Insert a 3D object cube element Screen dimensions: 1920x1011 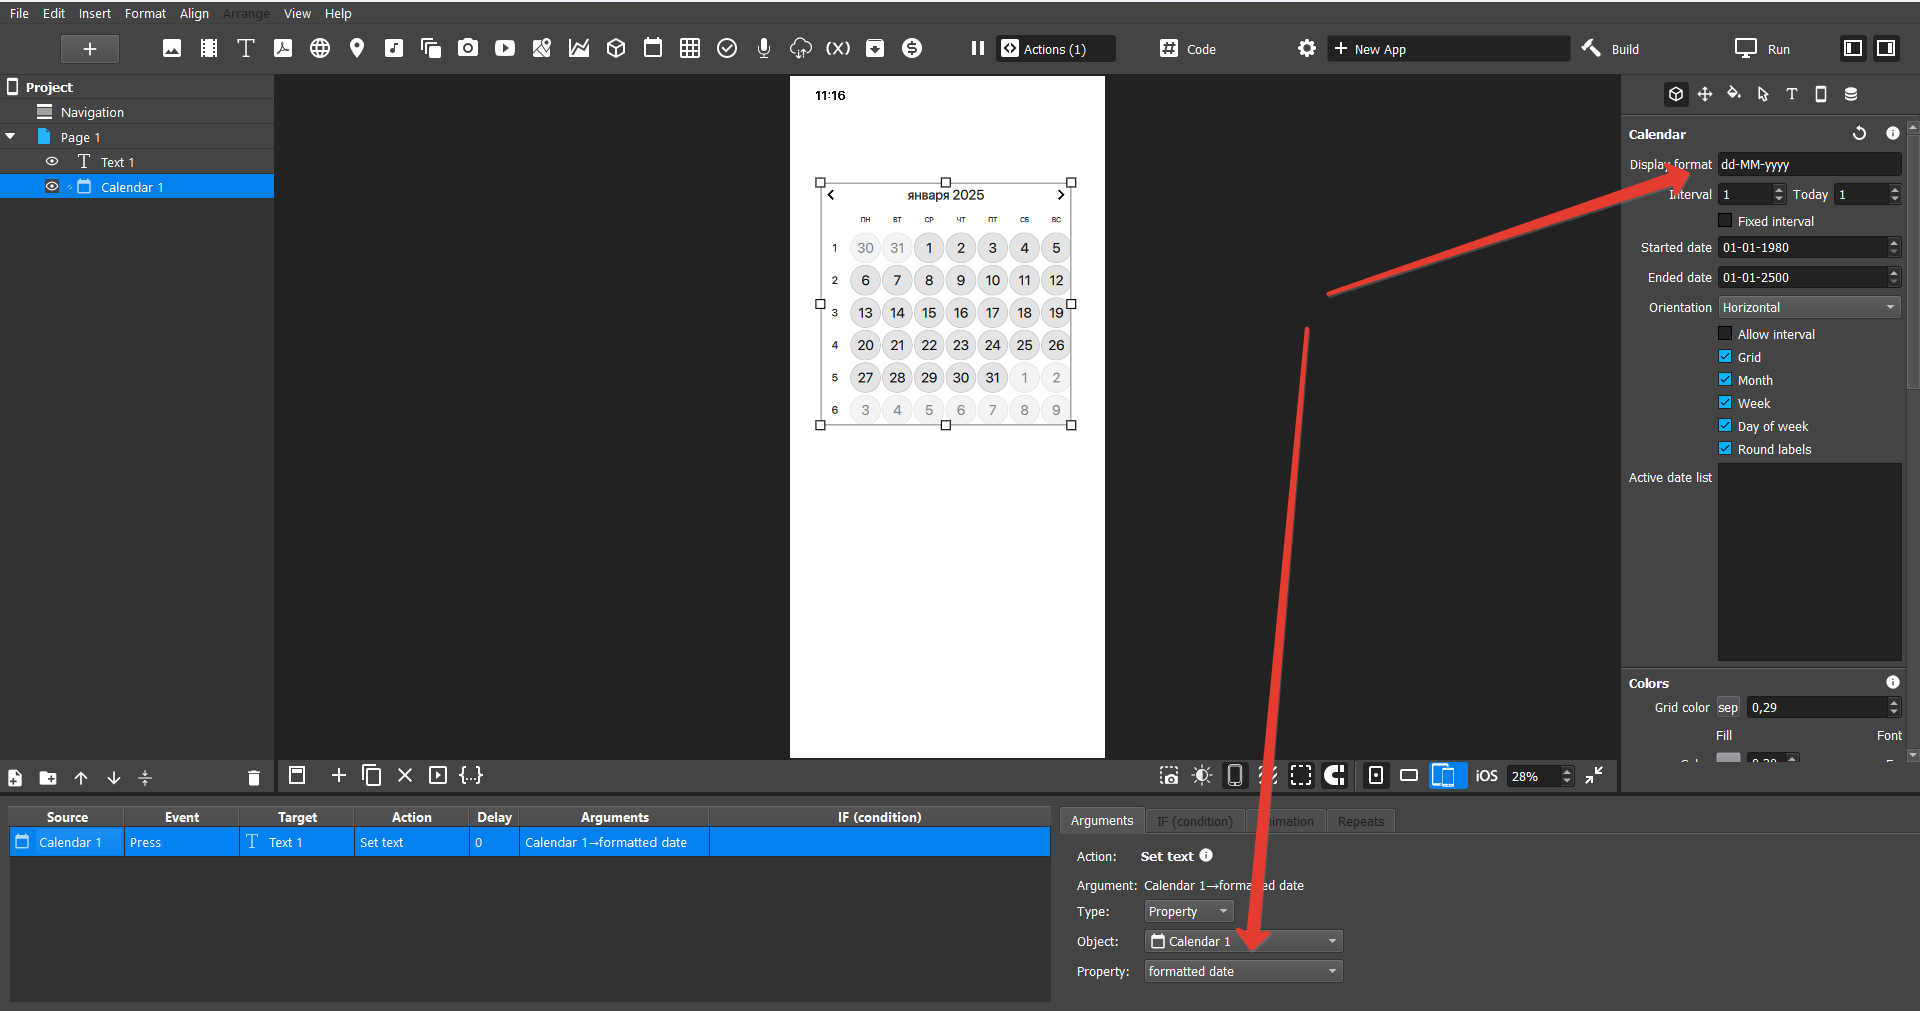click(616, 48)
